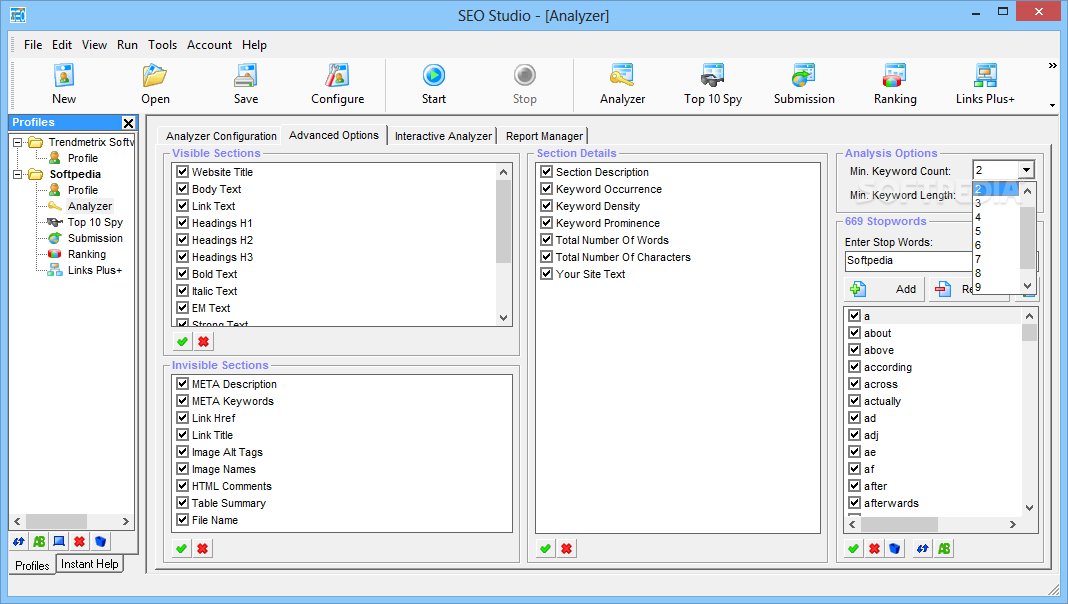Click the Visible Sections list down scroll arrow
Viewport: 1068px width, 604px height.
click(x=503, y=318)
